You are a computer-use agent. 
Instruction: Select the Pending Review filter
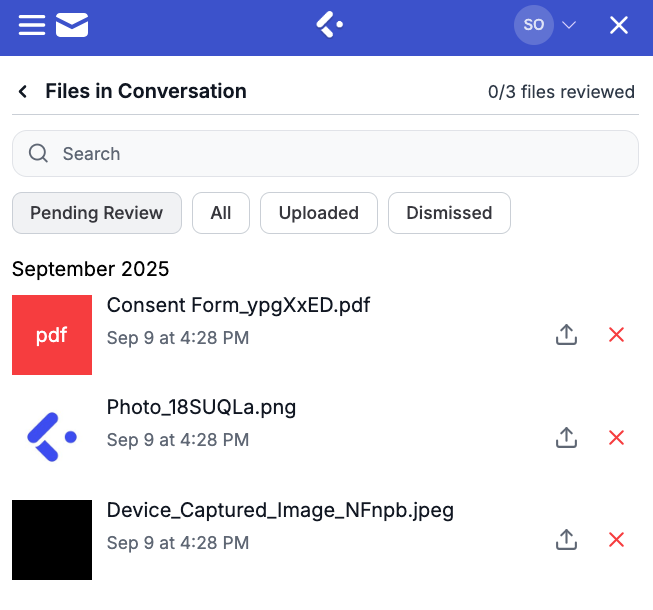96,213
